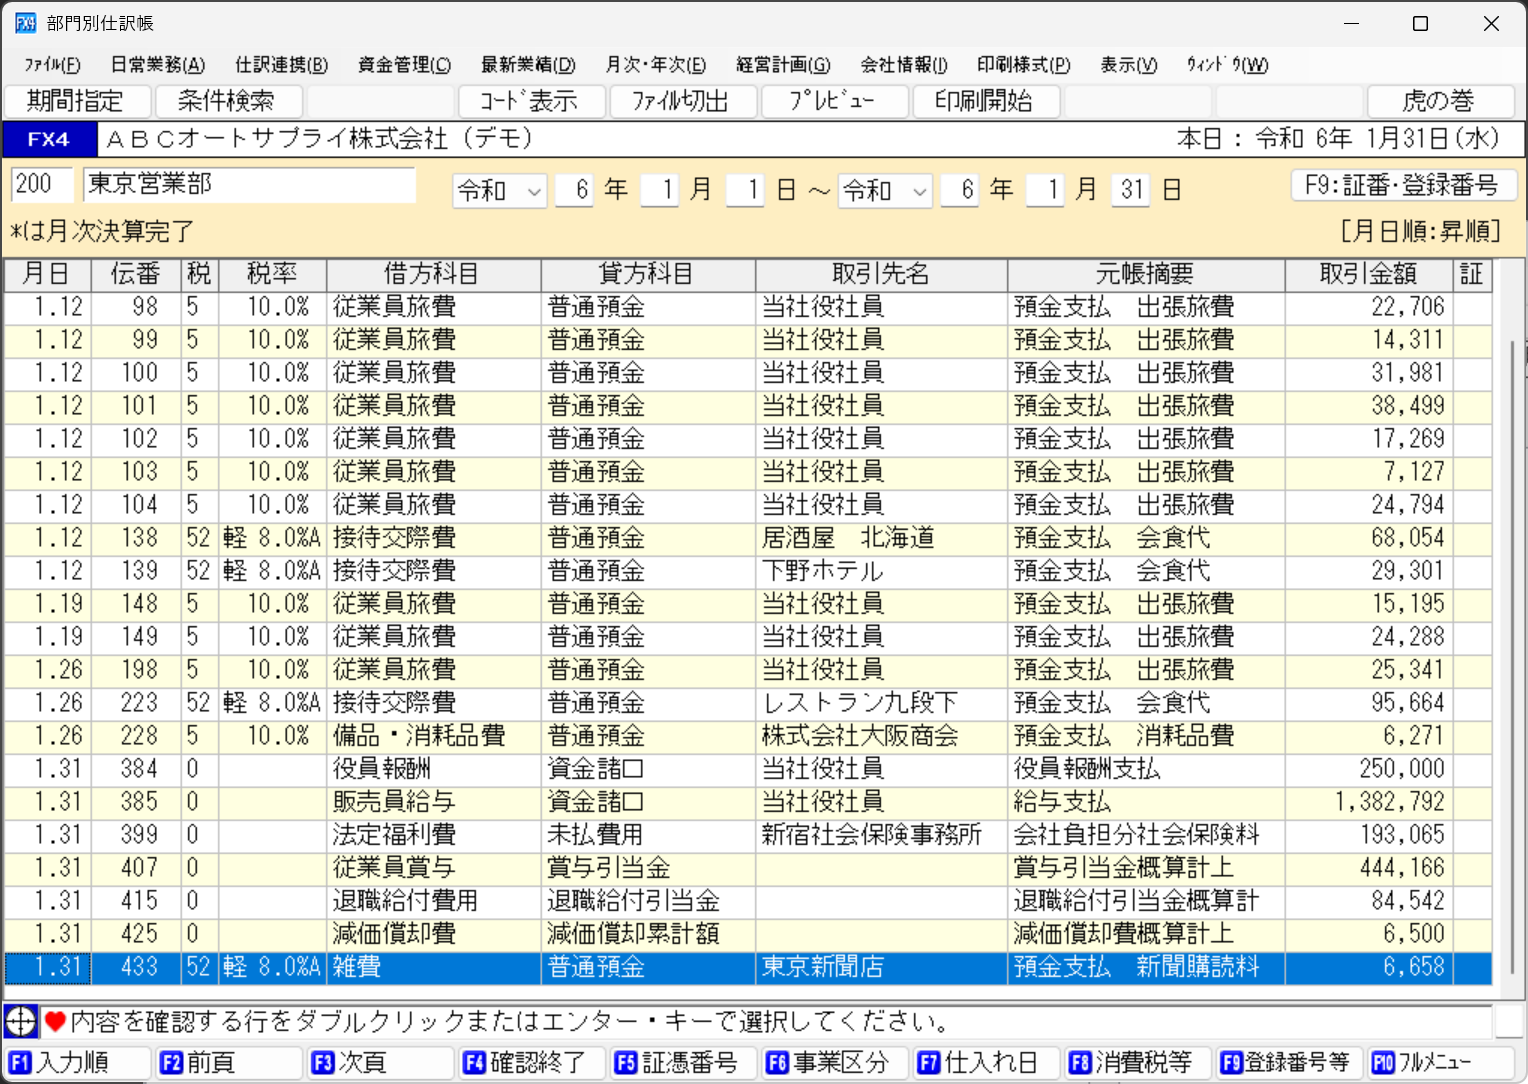
Task: Open the 期間指定 toolbar function
Action: coord(78,101)
